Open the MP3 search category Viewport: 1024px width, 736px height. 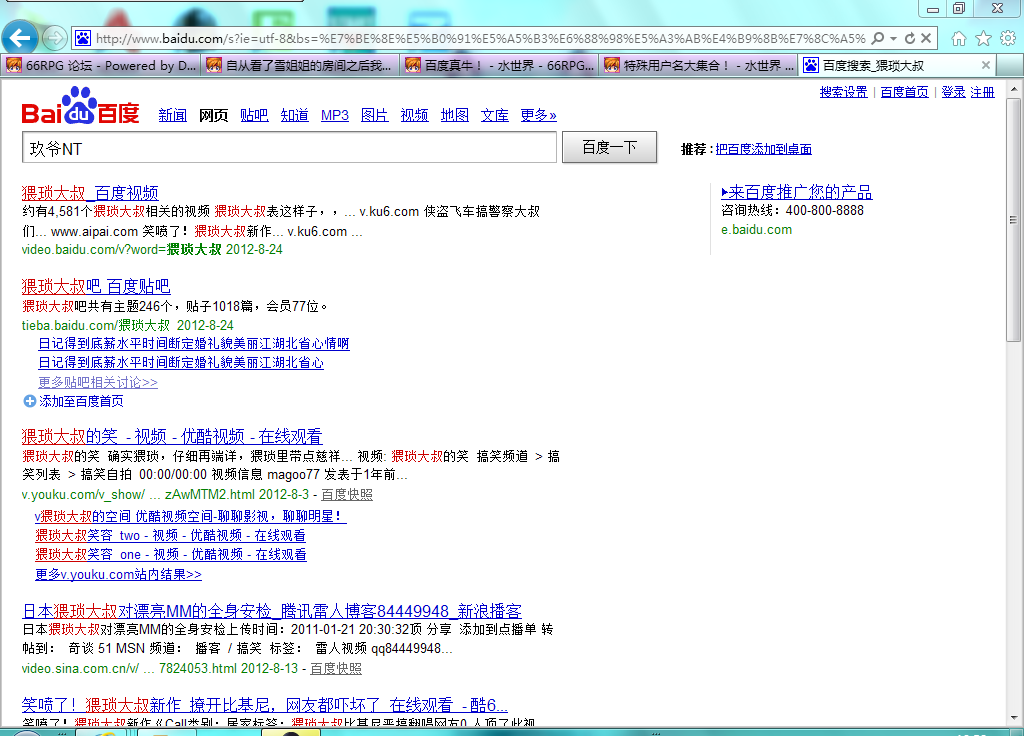[334, 116]
